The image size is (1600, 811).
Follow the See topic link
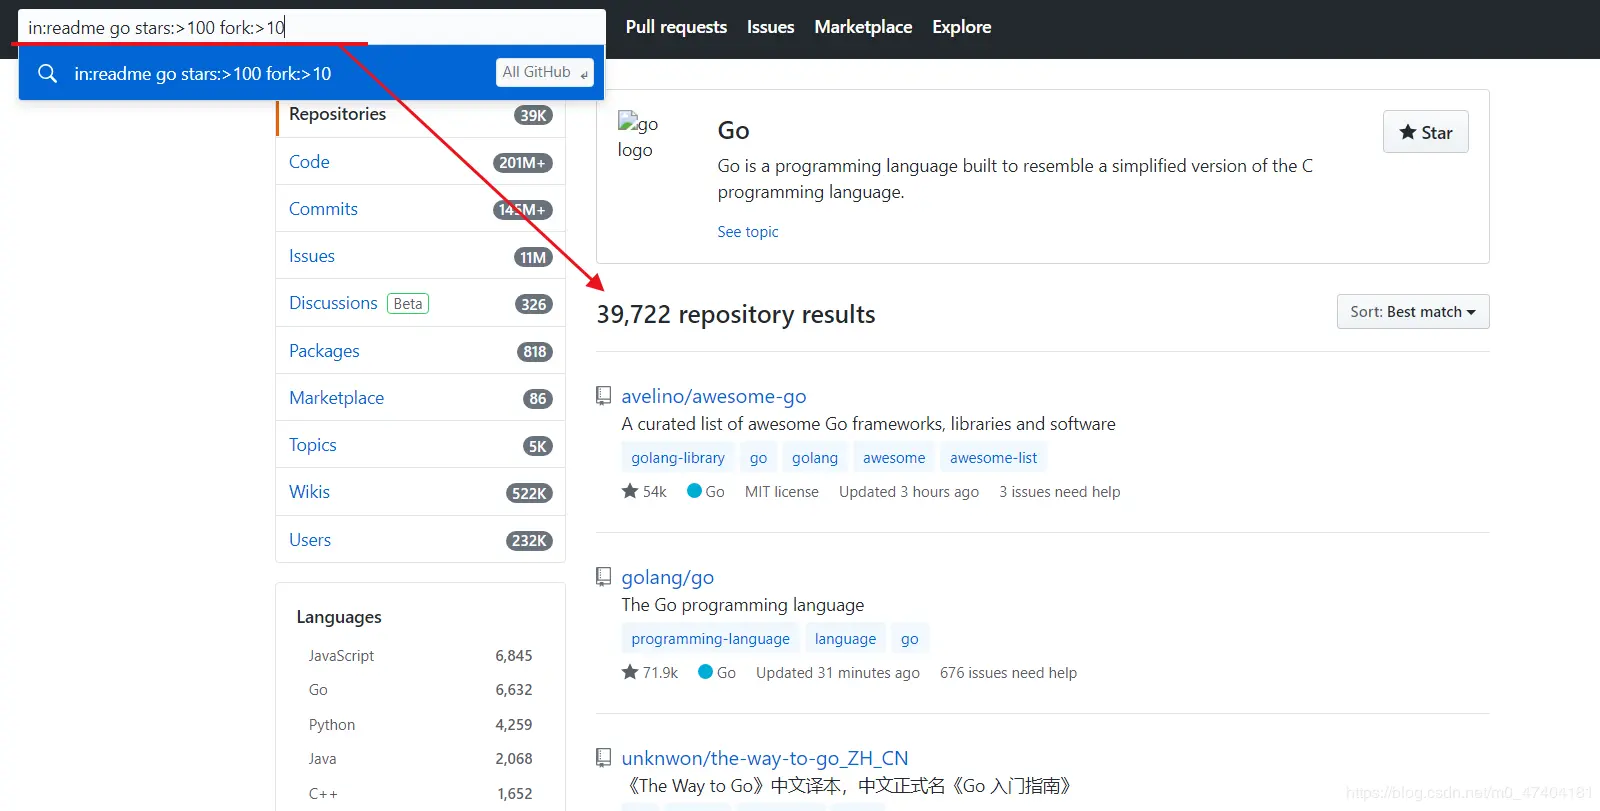point(747,231)
